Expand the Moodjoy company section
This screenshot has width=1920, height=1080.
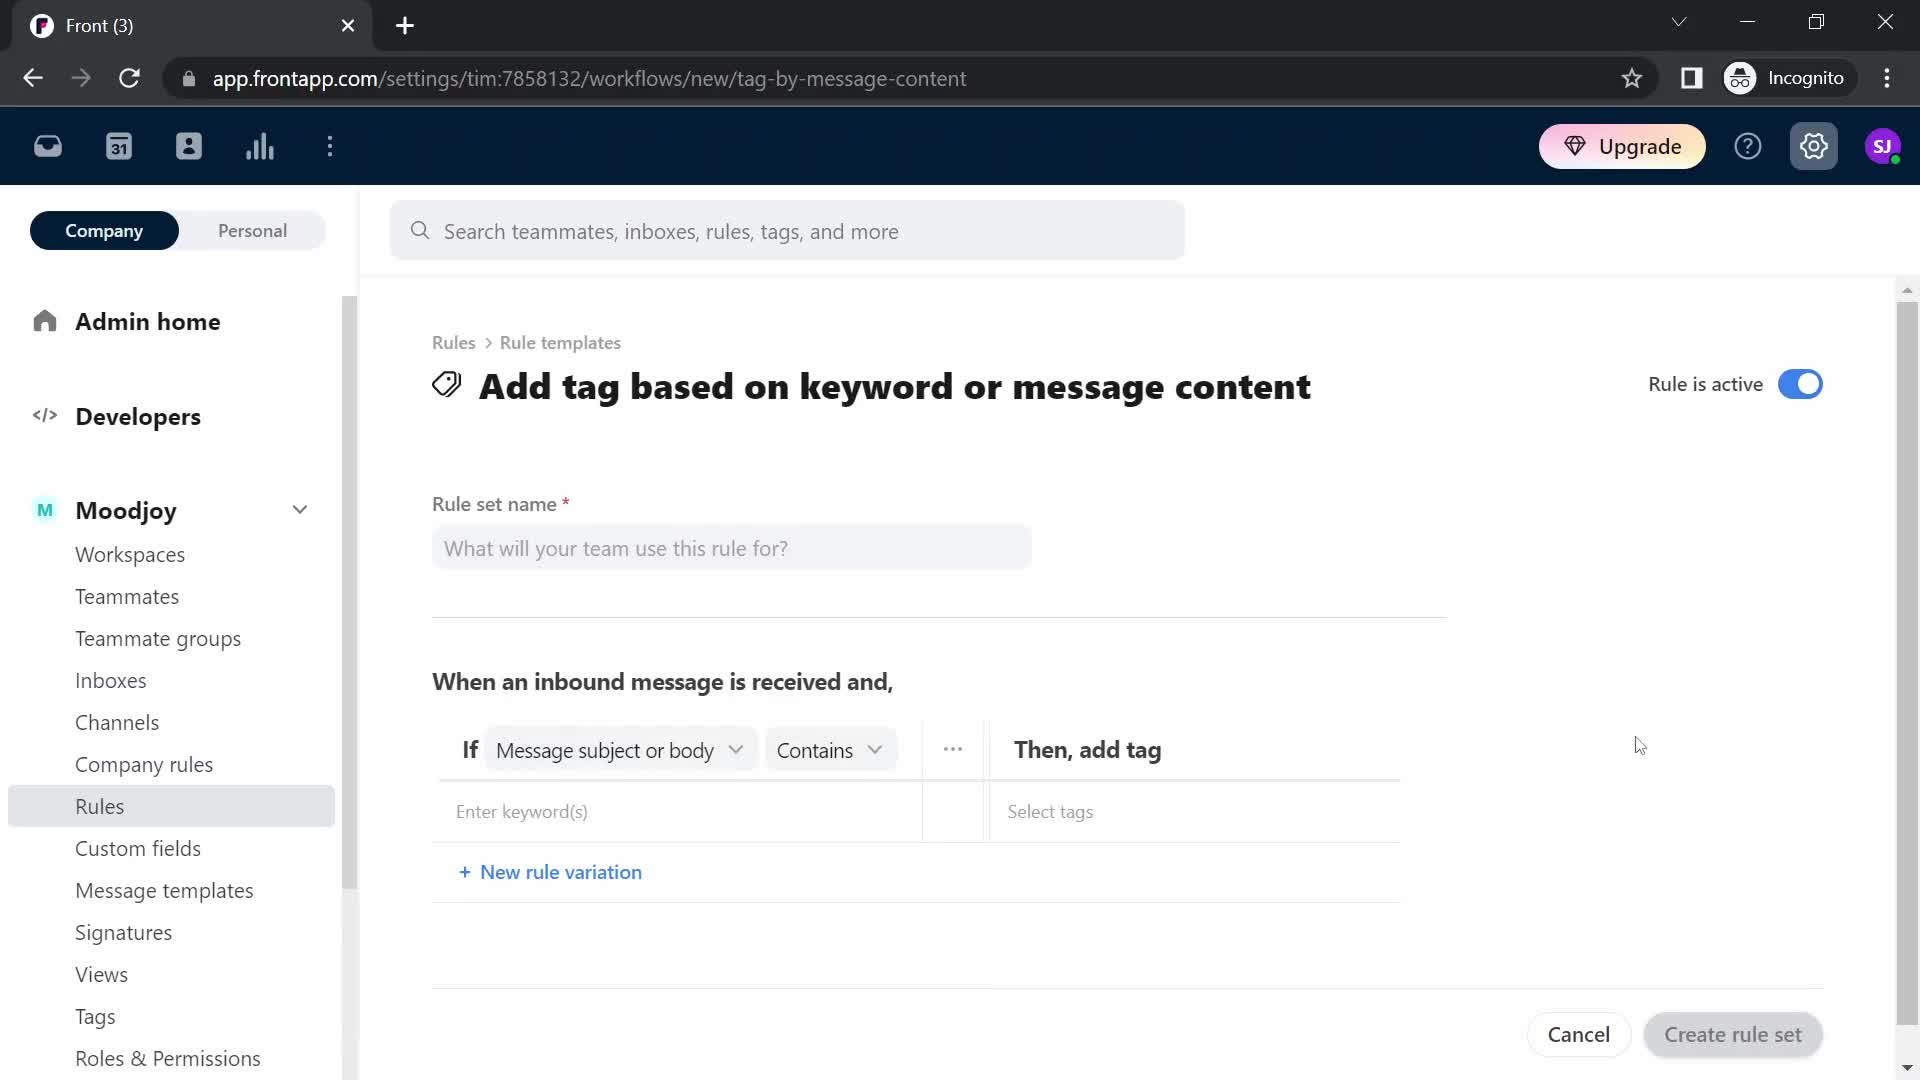299,510
